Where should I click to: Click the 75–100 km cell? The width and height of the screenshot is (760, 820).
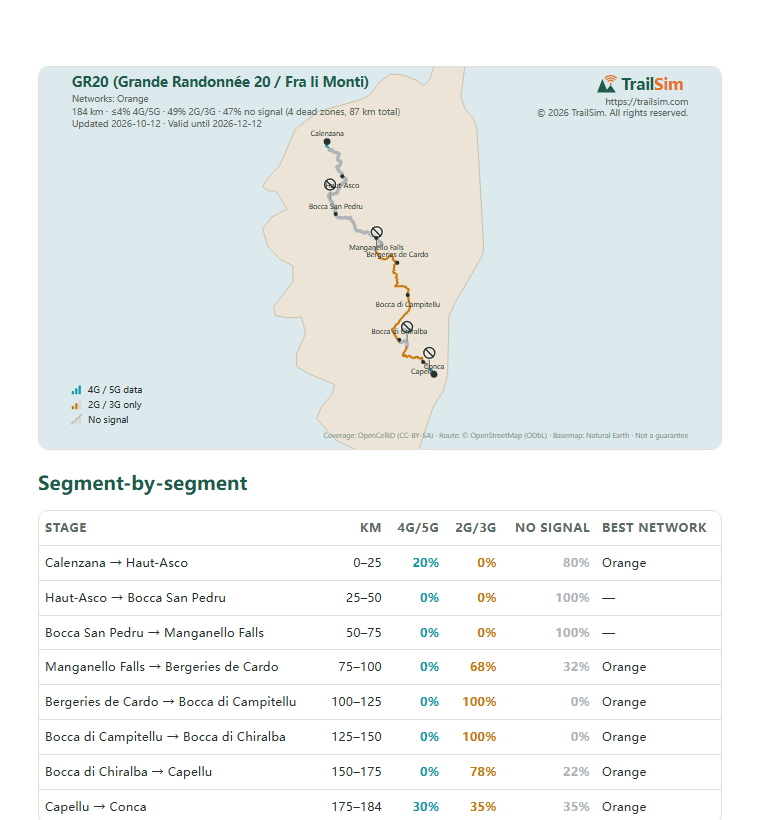click(x=360, y=667)
